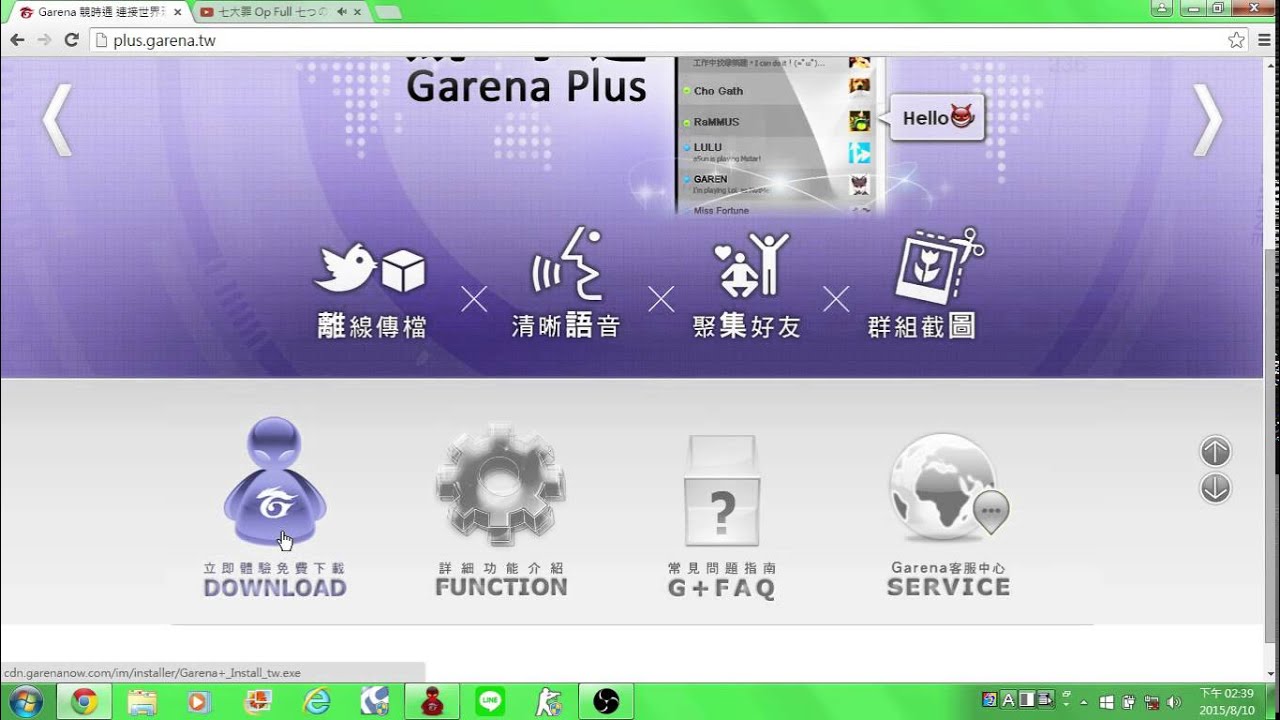Open the language bar options arrow
This screenshot has width=1280, height=720.
click(x=1066, y=705)
